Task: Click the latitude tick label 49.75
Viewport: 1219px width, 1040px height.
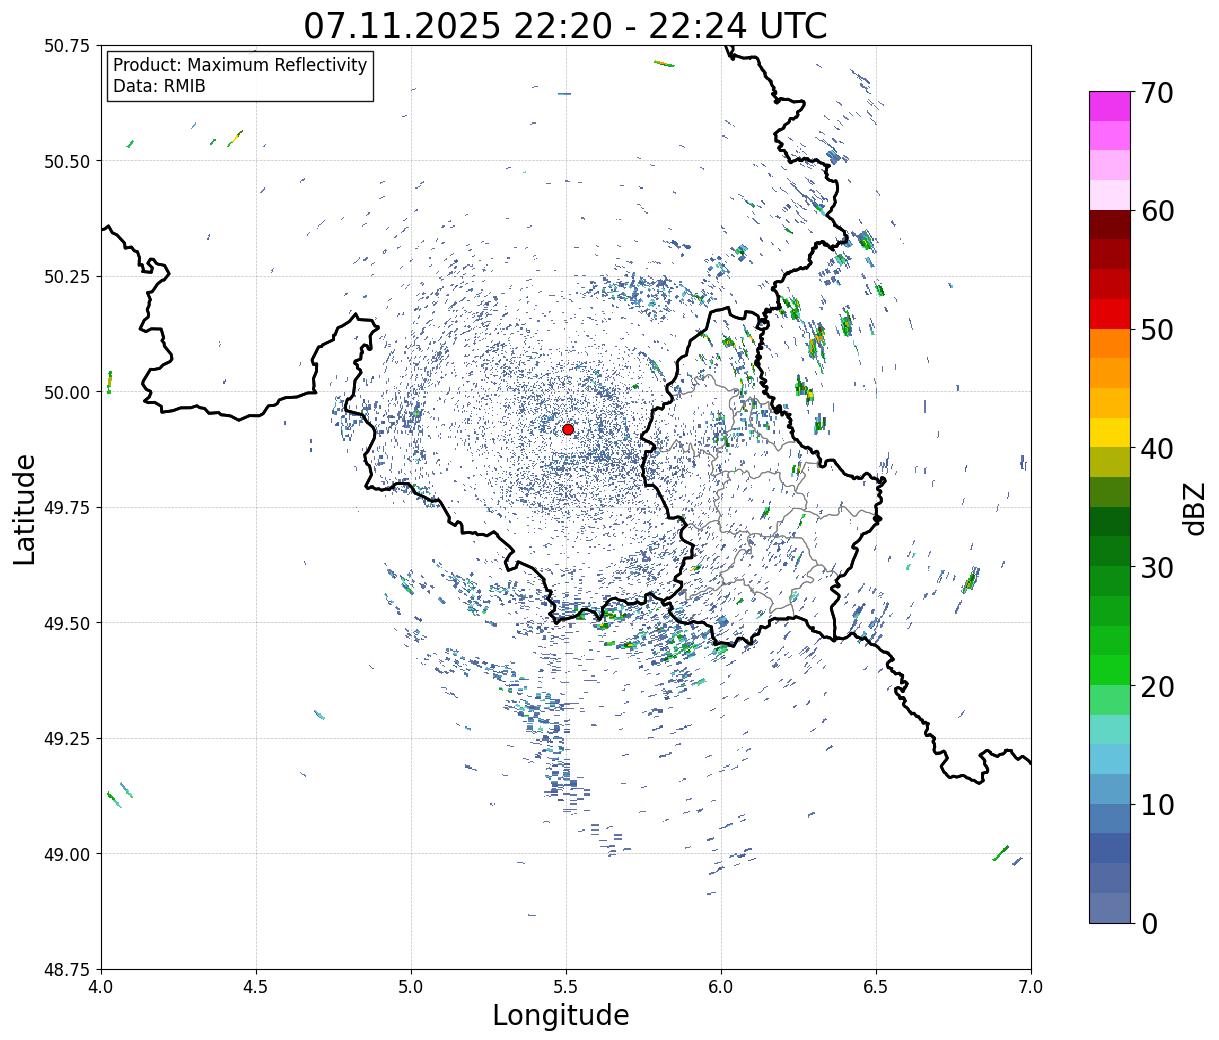Action: point(67,508)
